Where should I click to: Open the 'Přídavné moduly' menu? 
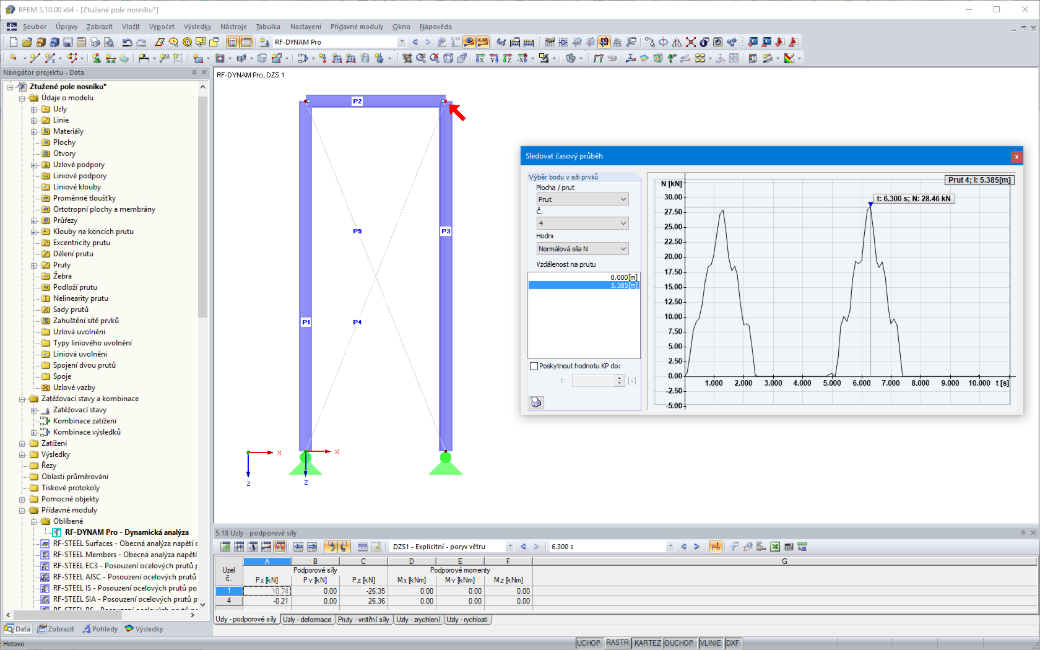pyautogui.click(x=357, y=27)
